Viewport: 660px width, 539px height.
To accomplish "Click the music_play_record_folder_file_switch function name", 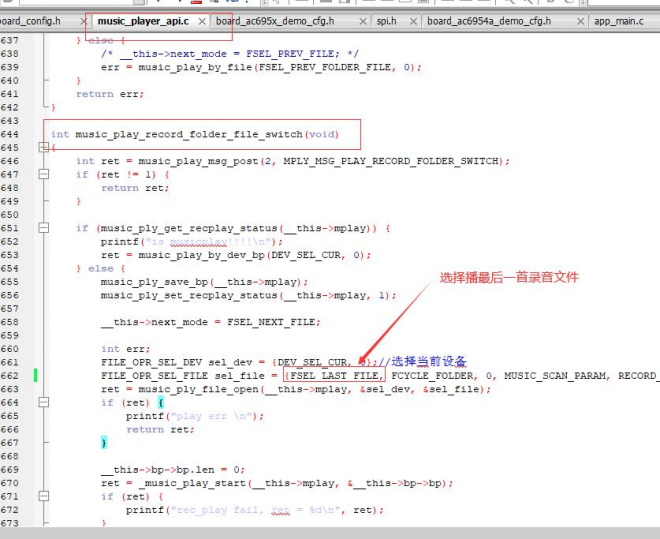I will click(x=189, y=134).
